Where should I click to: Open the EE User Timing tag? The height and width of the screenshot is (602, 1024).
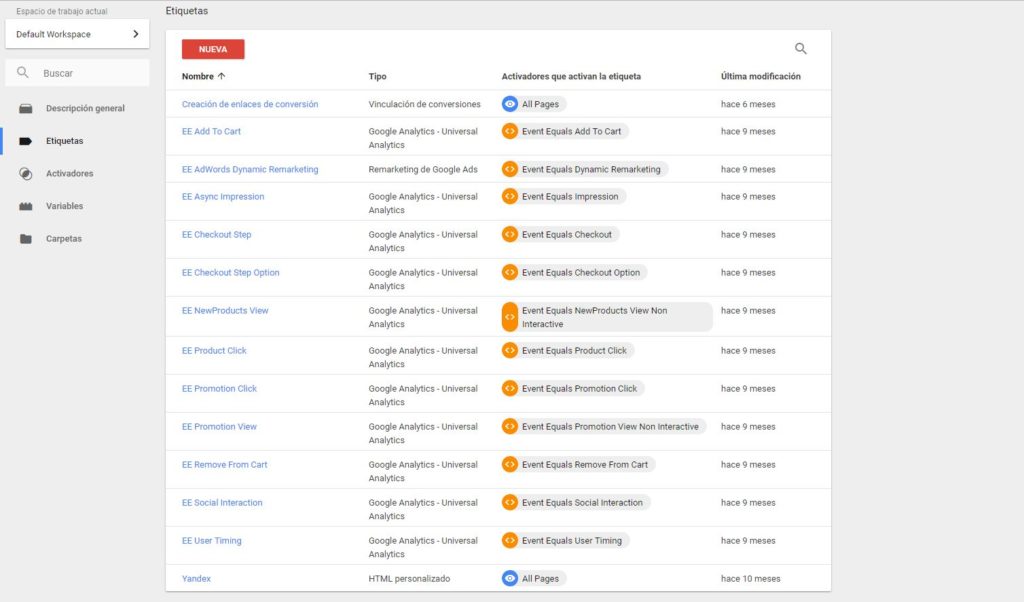(x=212, y=540)
